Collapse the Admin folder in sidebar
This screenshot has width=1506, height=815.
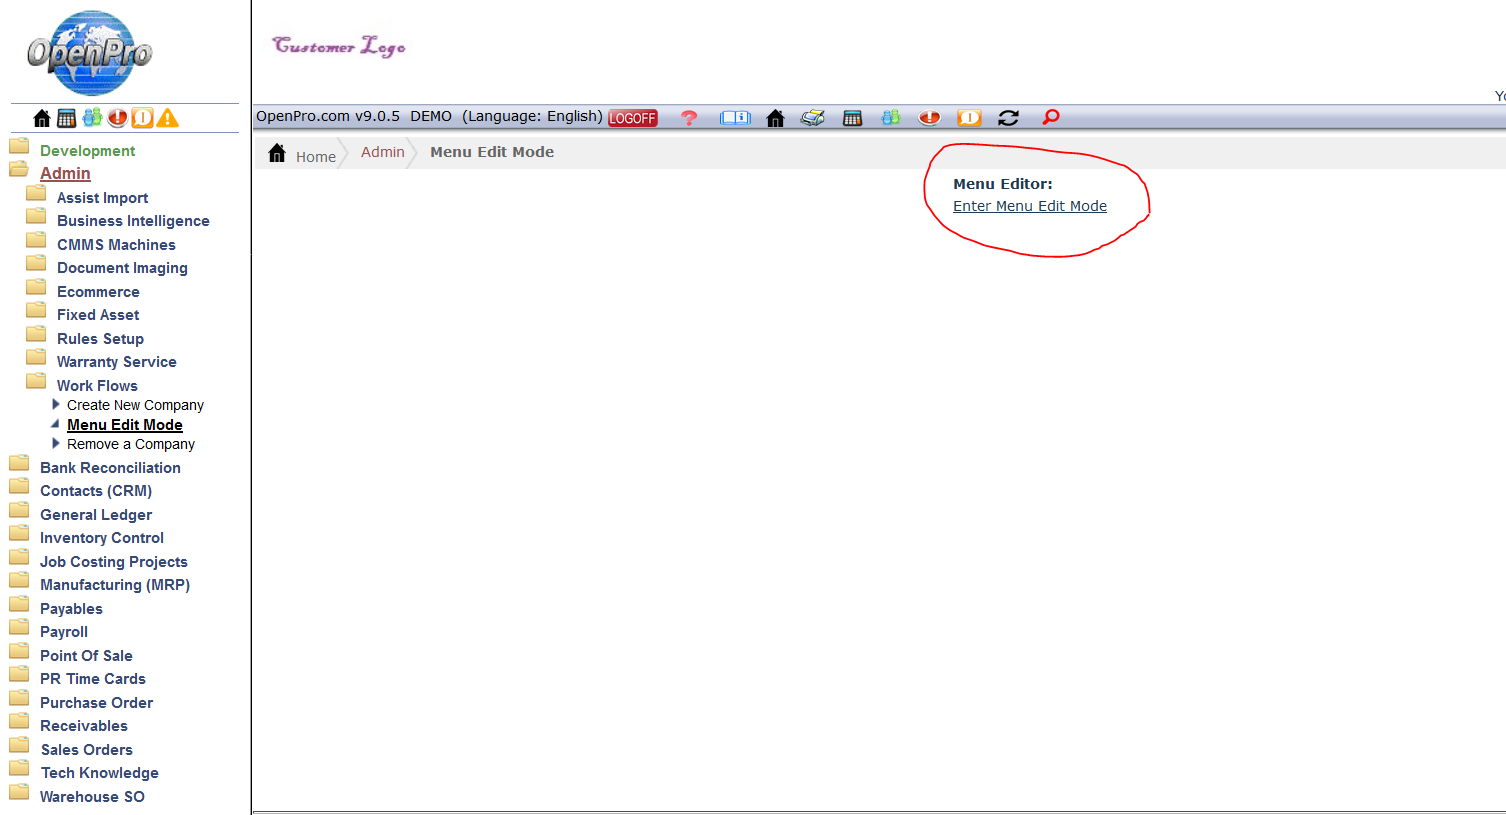[x=65, y=173]
